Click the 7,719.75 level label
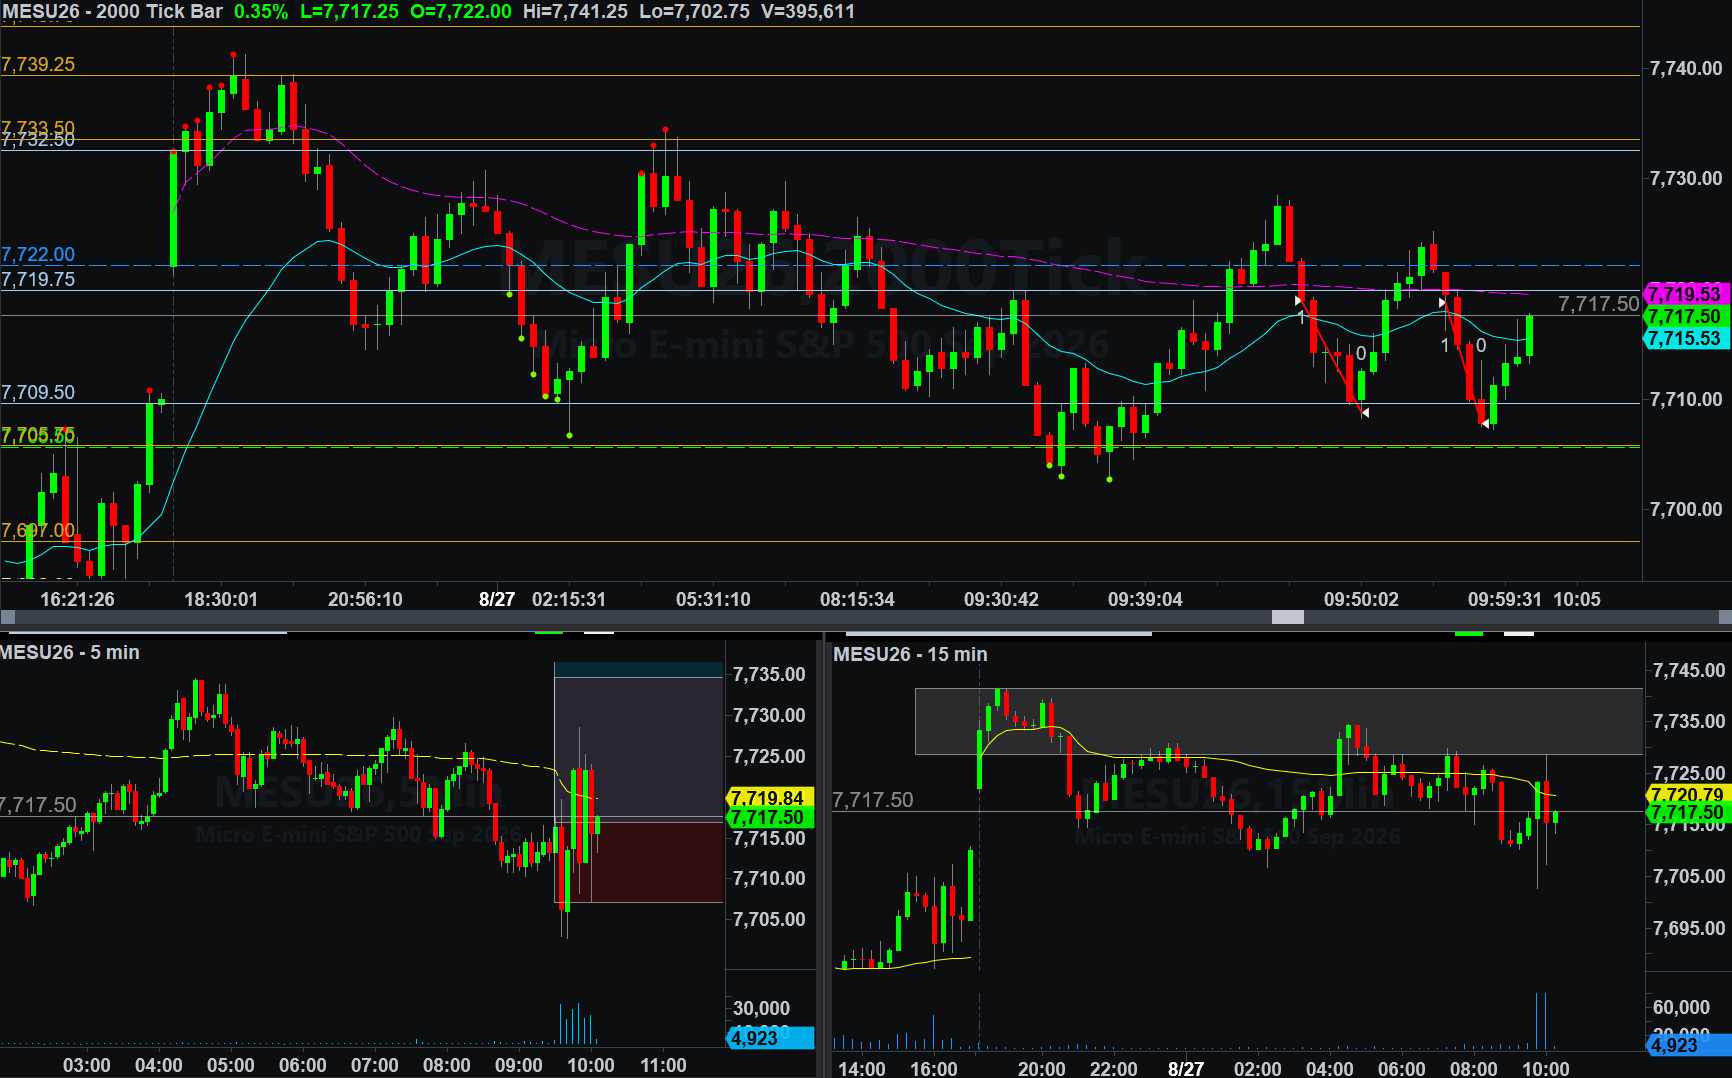The height and width of the screenshot is (1078, 1732). [38, 279]
